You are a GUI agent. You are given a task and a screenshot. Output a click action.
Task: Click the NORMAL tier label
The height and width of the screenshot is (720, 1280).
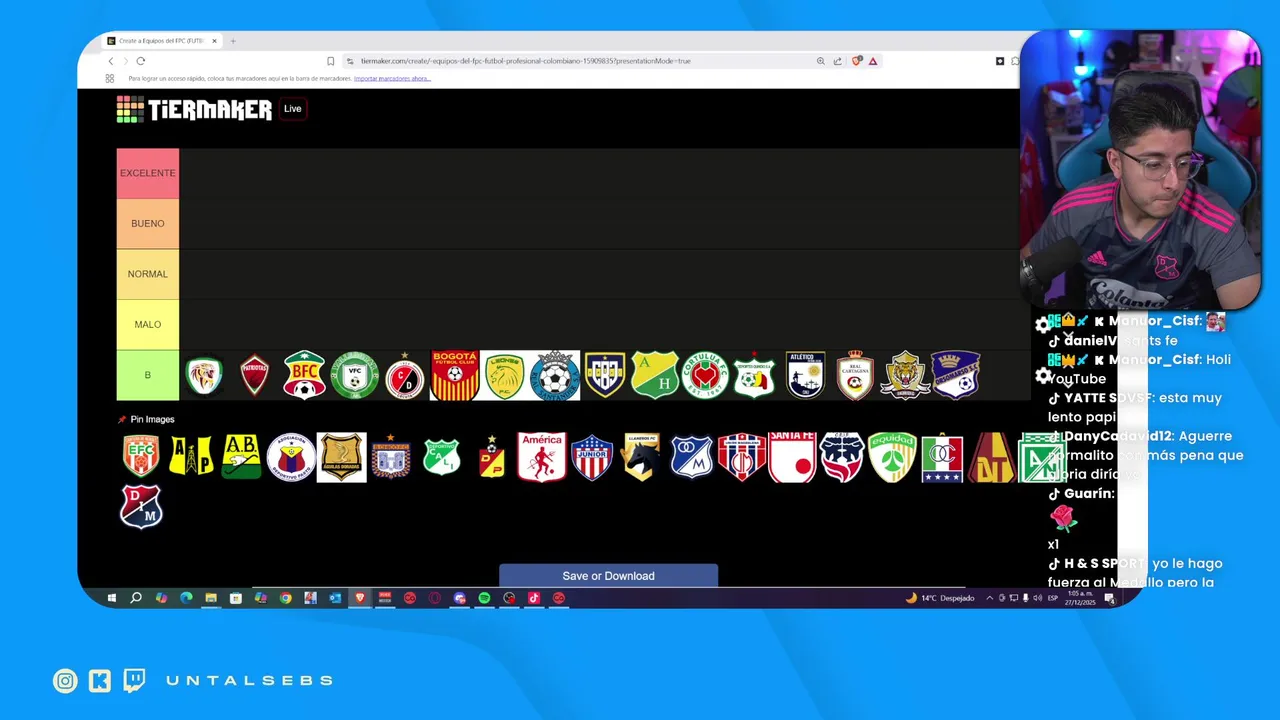click(x=147, y=274)
